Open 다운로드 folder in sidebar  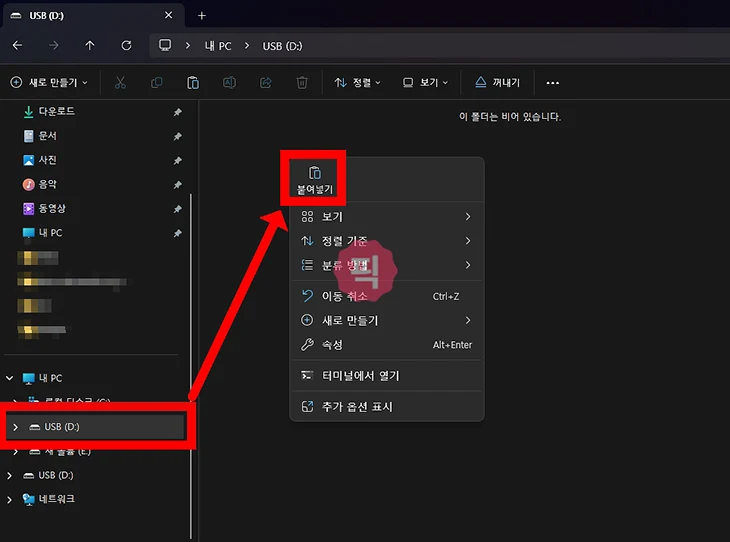click(56, 111)
